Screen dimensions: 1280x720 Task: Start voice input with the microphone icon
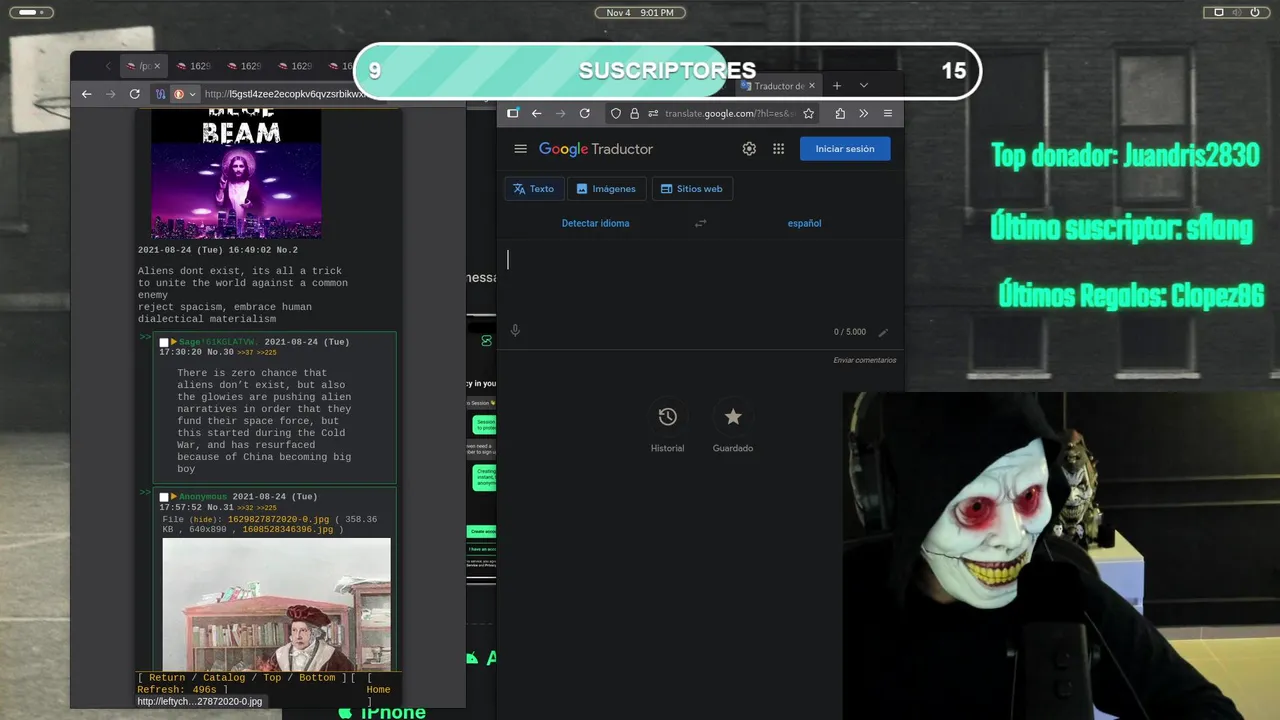point(515,331)
